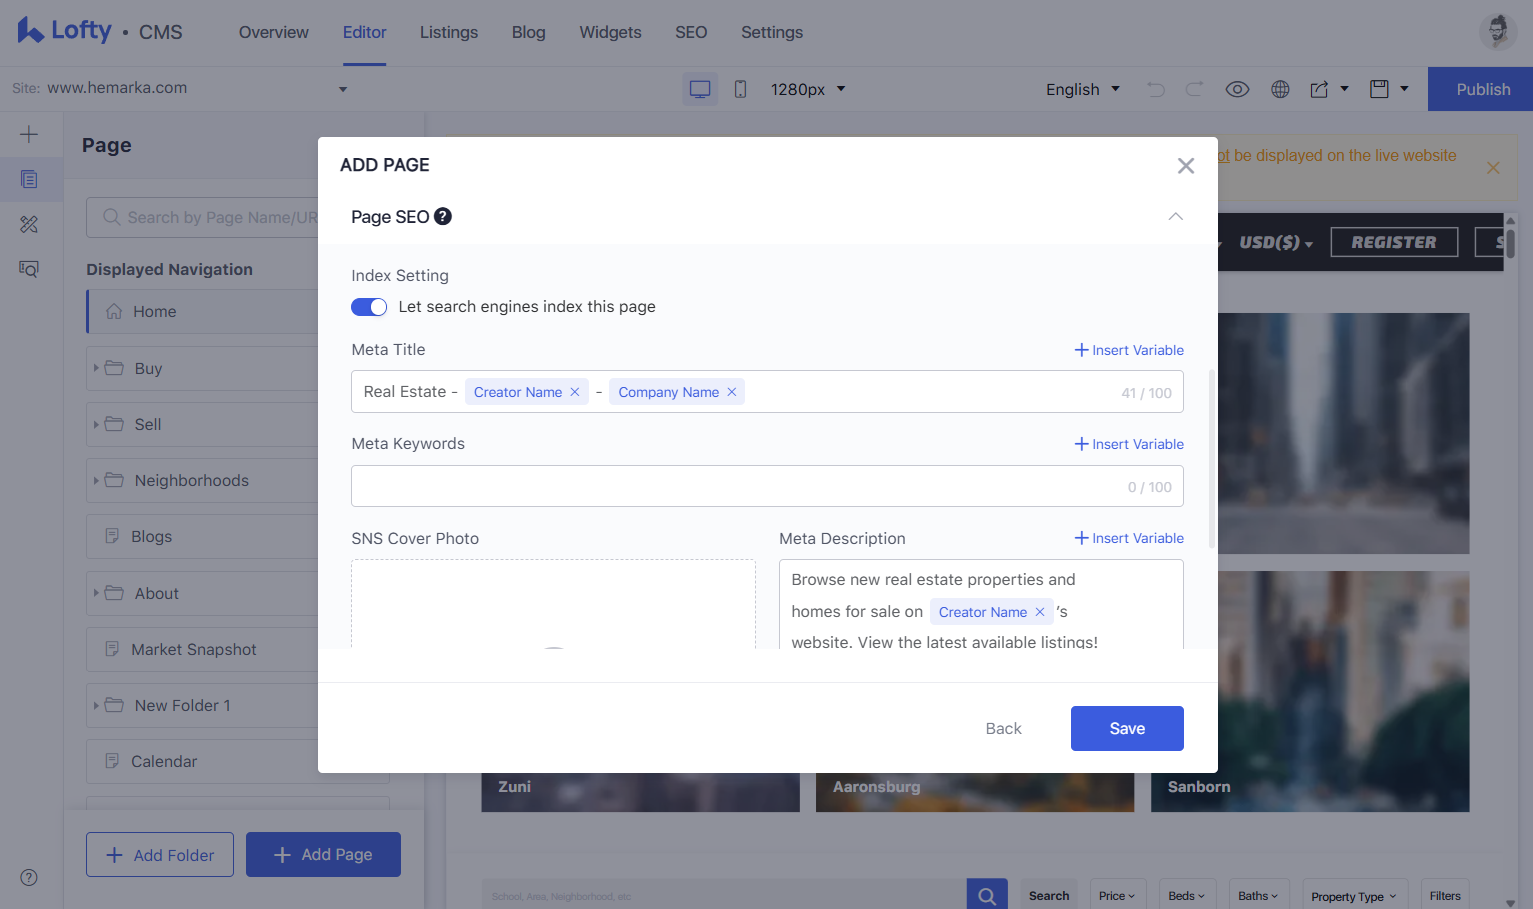Open design tools icon in sidebar
The height and width of the screenshot is (909, 1533).
(x=29, y=224)
